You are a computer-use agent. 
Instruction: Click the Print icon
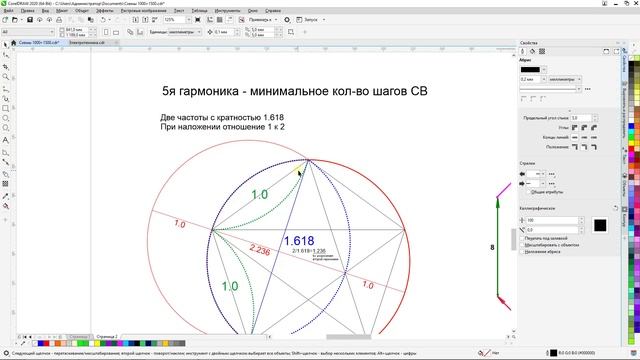[59, 20]
